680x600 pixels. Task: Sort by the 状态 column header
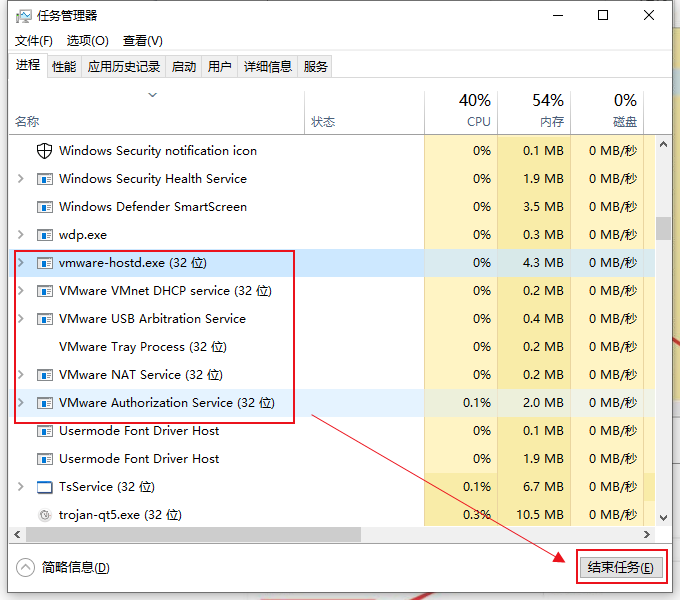[364, 113]
